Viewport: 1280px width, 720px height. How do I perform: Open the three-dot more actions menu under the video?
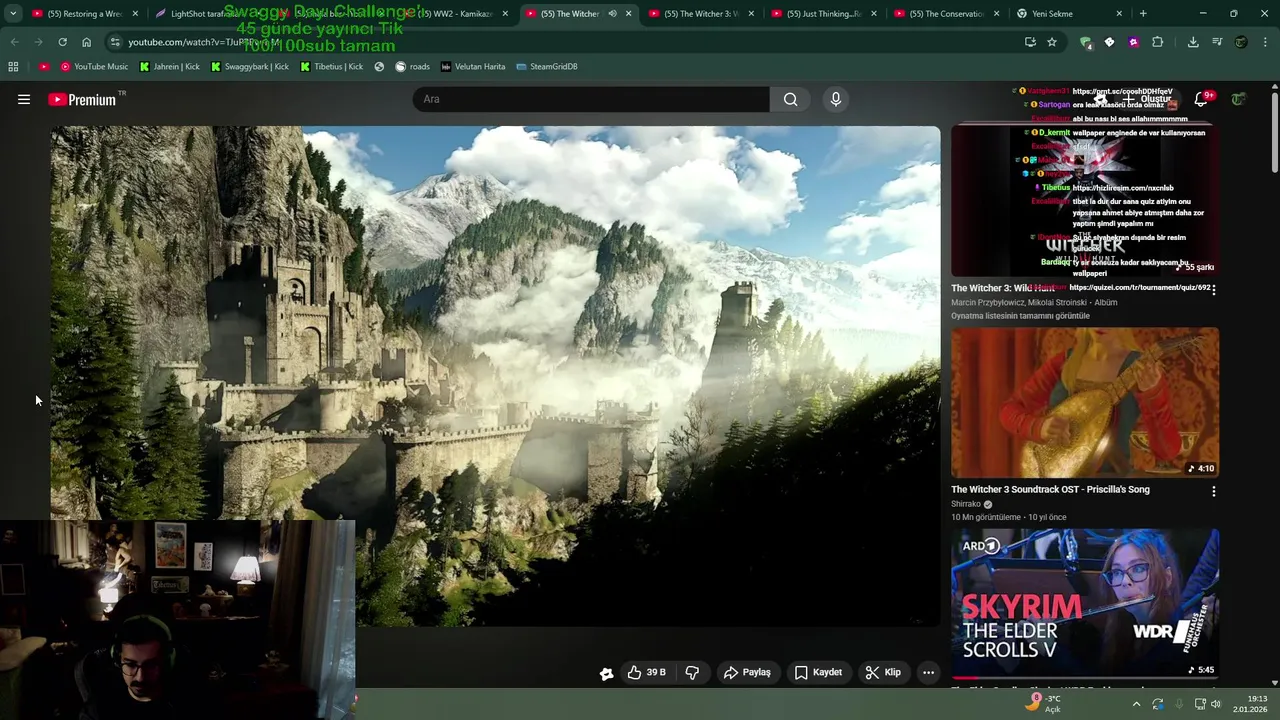[x=928, y=672]
